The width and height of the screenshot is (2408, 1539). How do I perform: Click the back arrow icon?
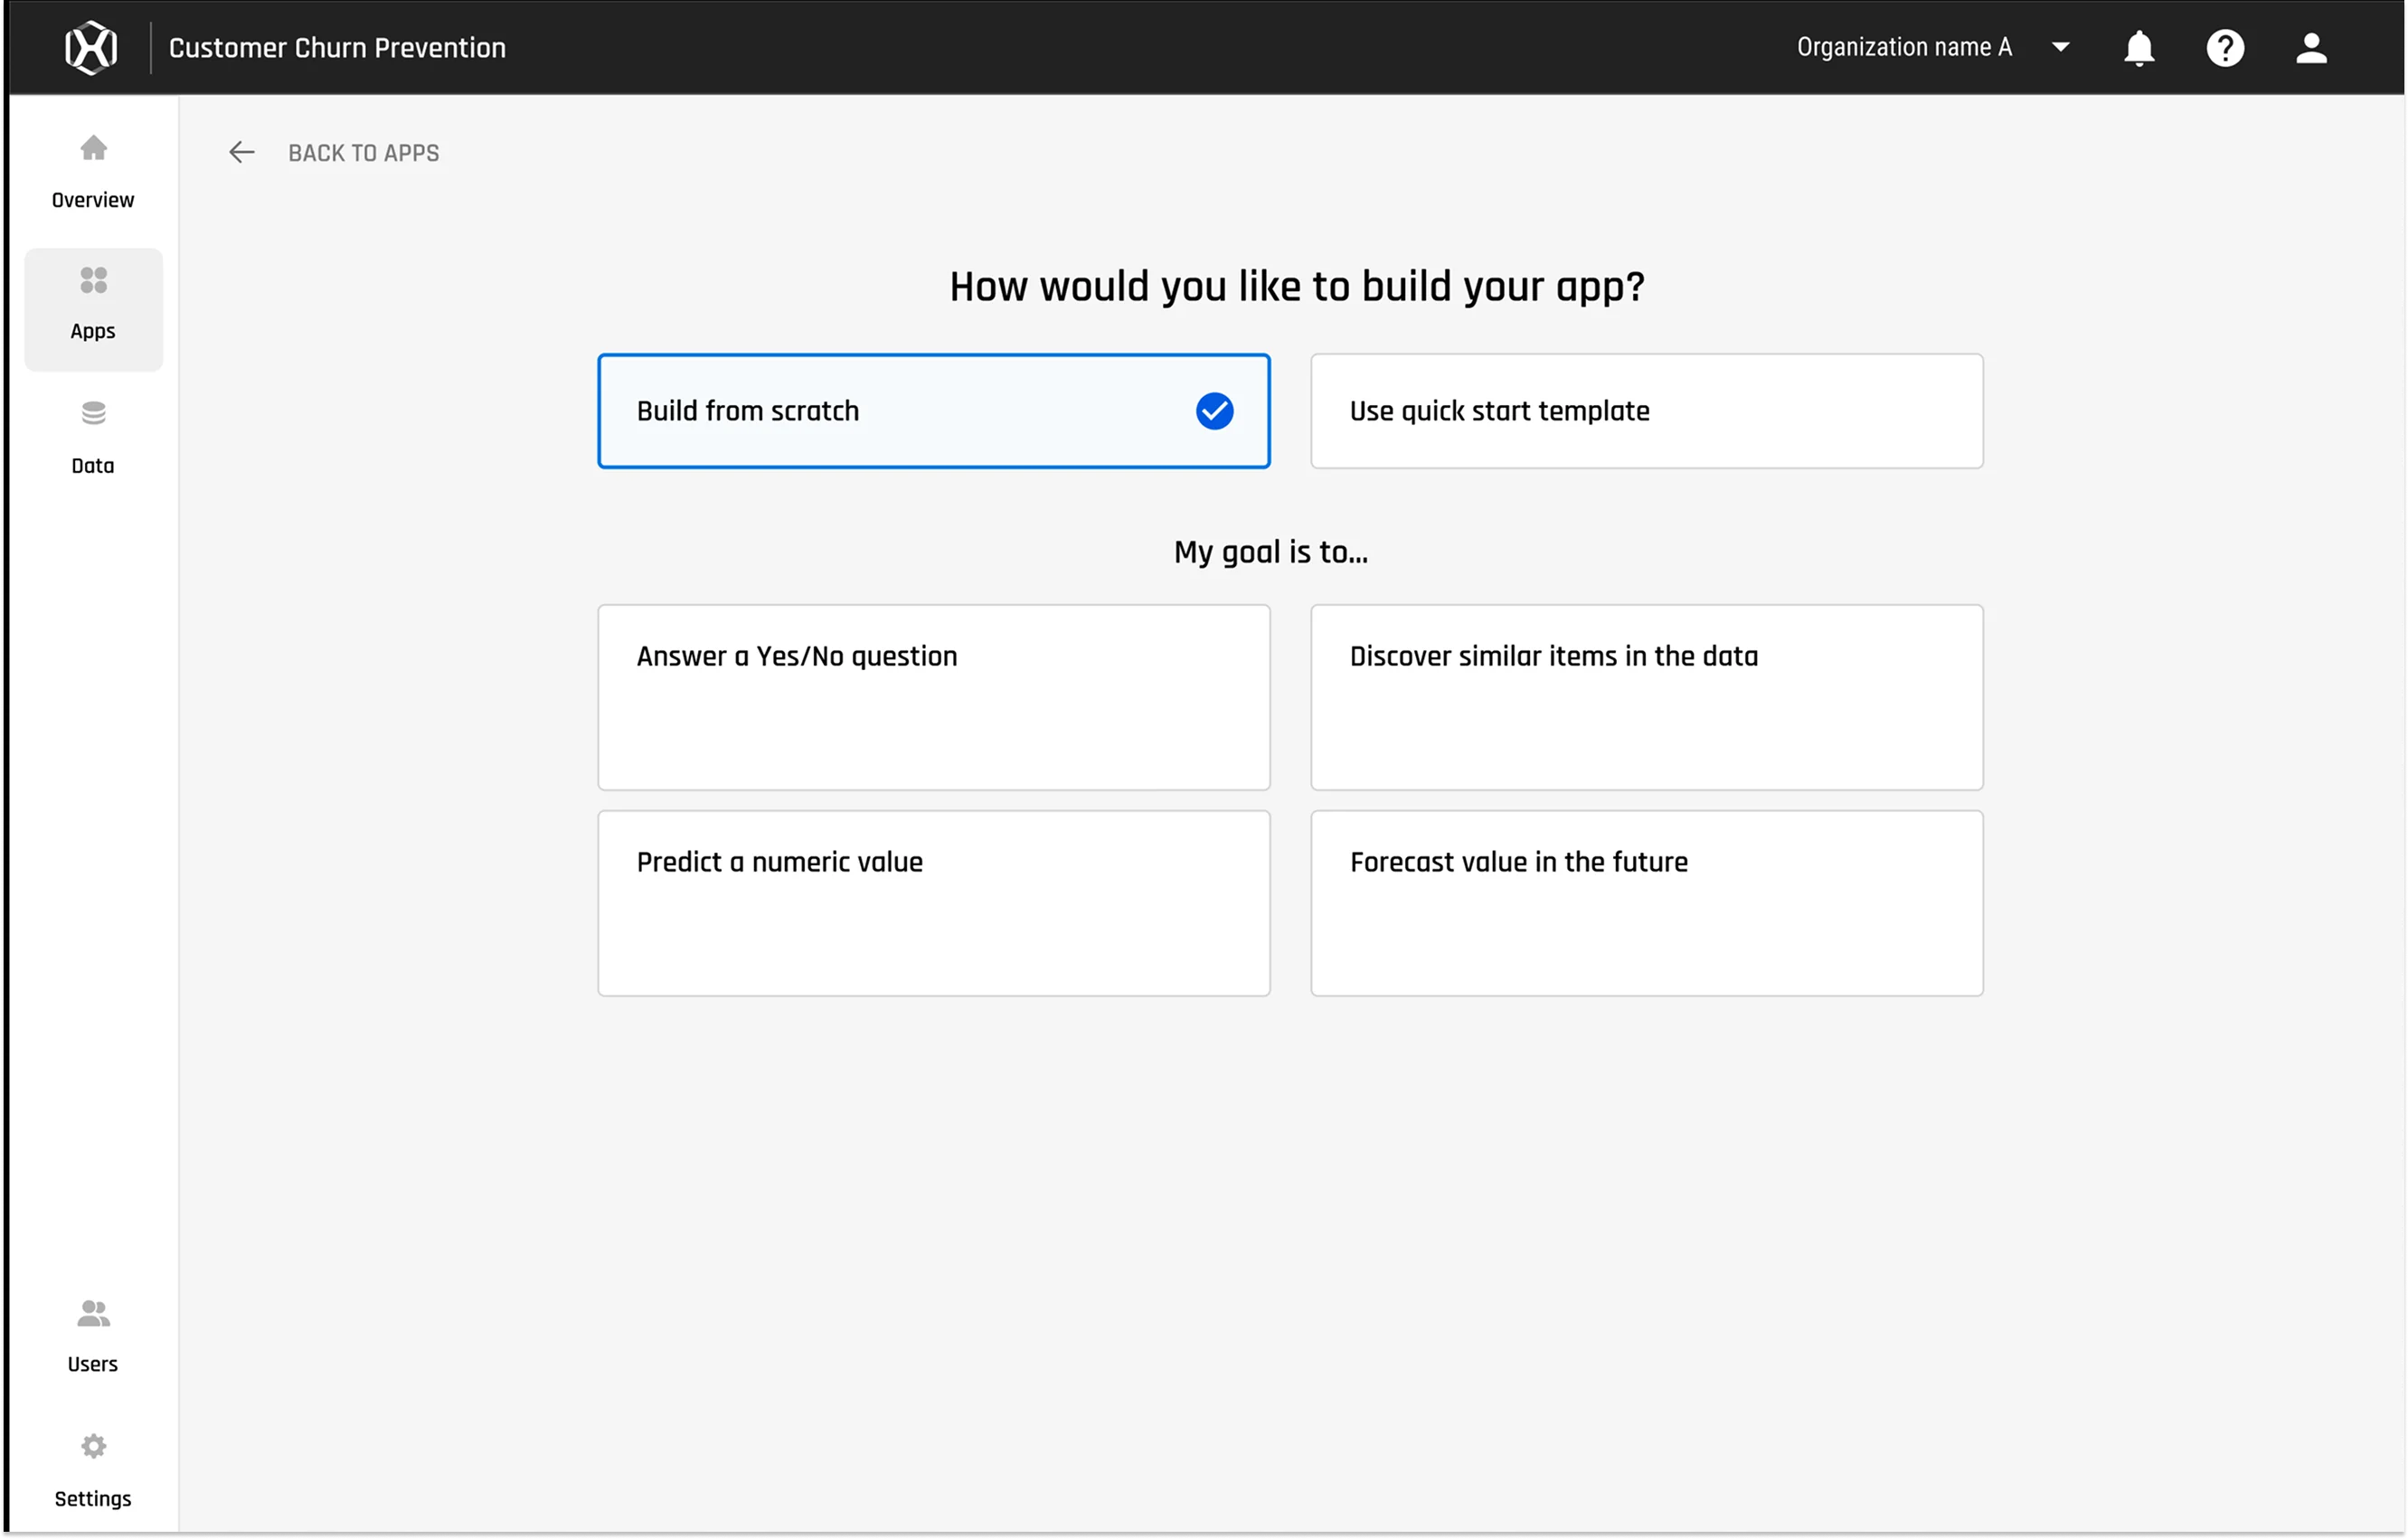[x=241, y=152]
